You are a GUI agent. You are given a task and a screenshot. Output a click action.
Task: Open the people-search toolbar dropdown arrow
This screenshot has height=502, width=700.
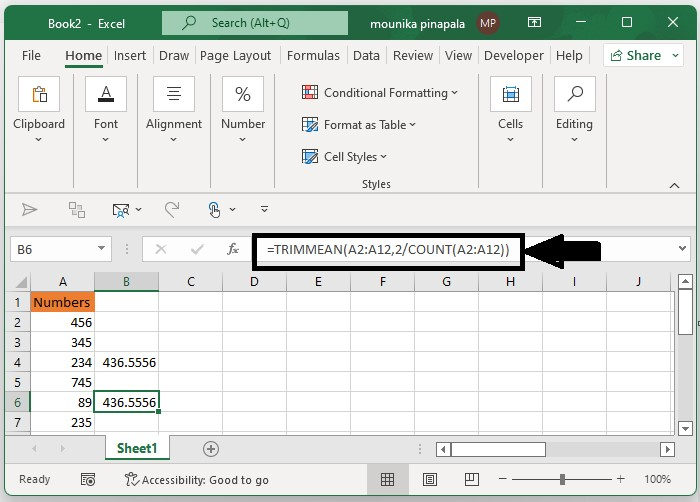coord(138,209)
